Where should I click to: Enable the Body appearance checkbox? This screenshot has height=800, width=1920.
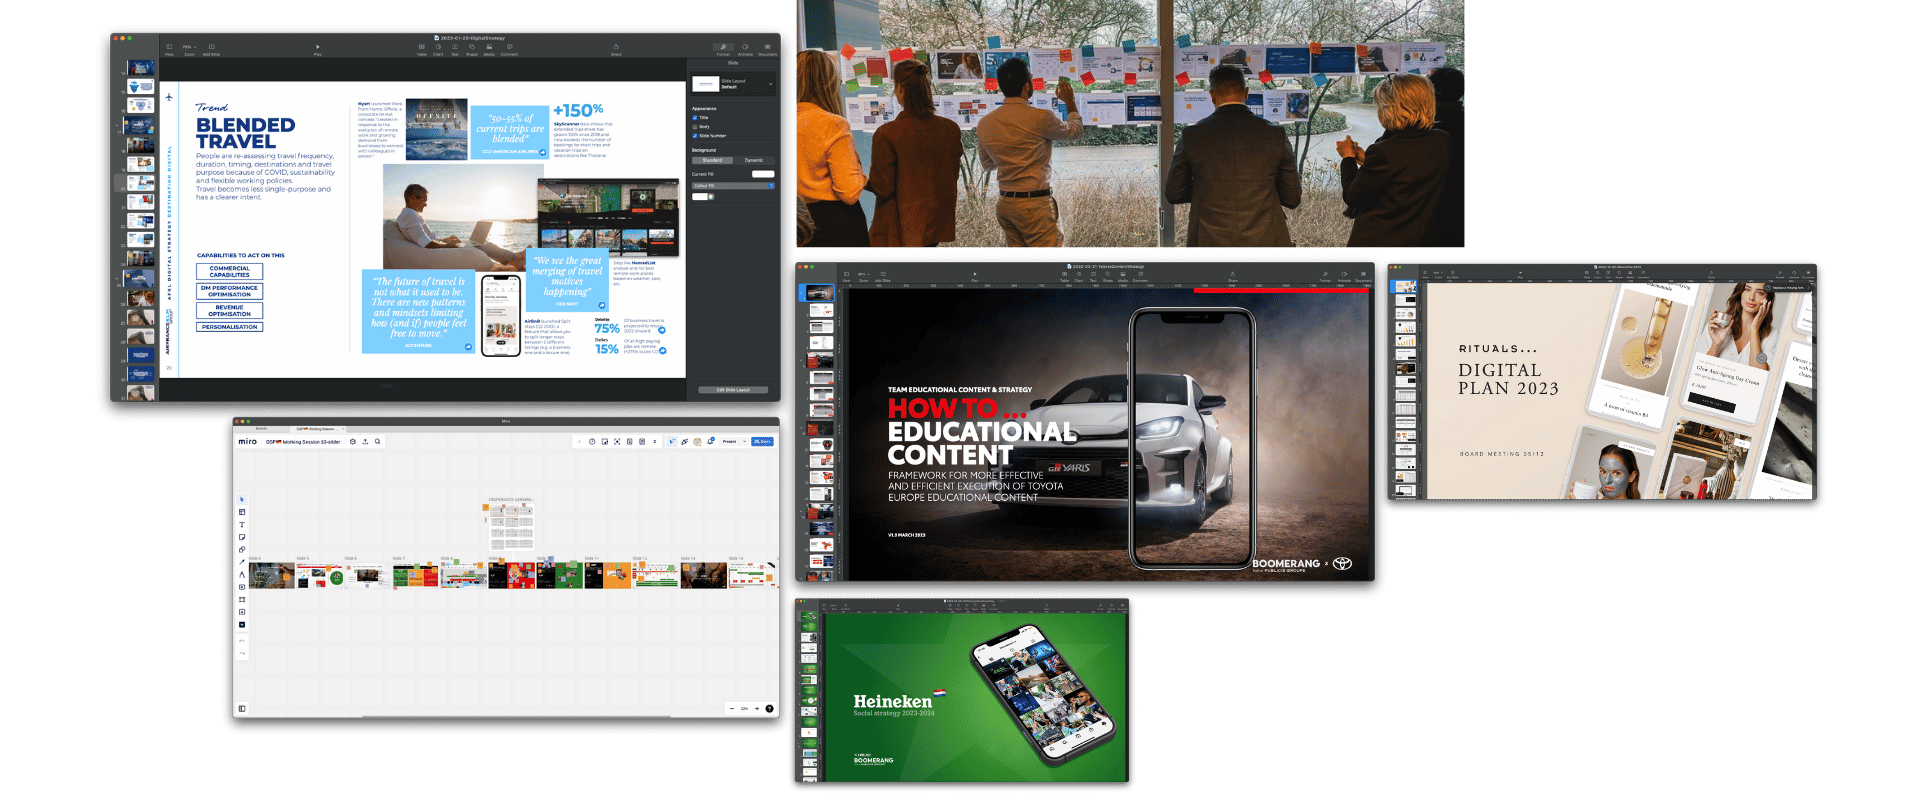coord(695,127)
